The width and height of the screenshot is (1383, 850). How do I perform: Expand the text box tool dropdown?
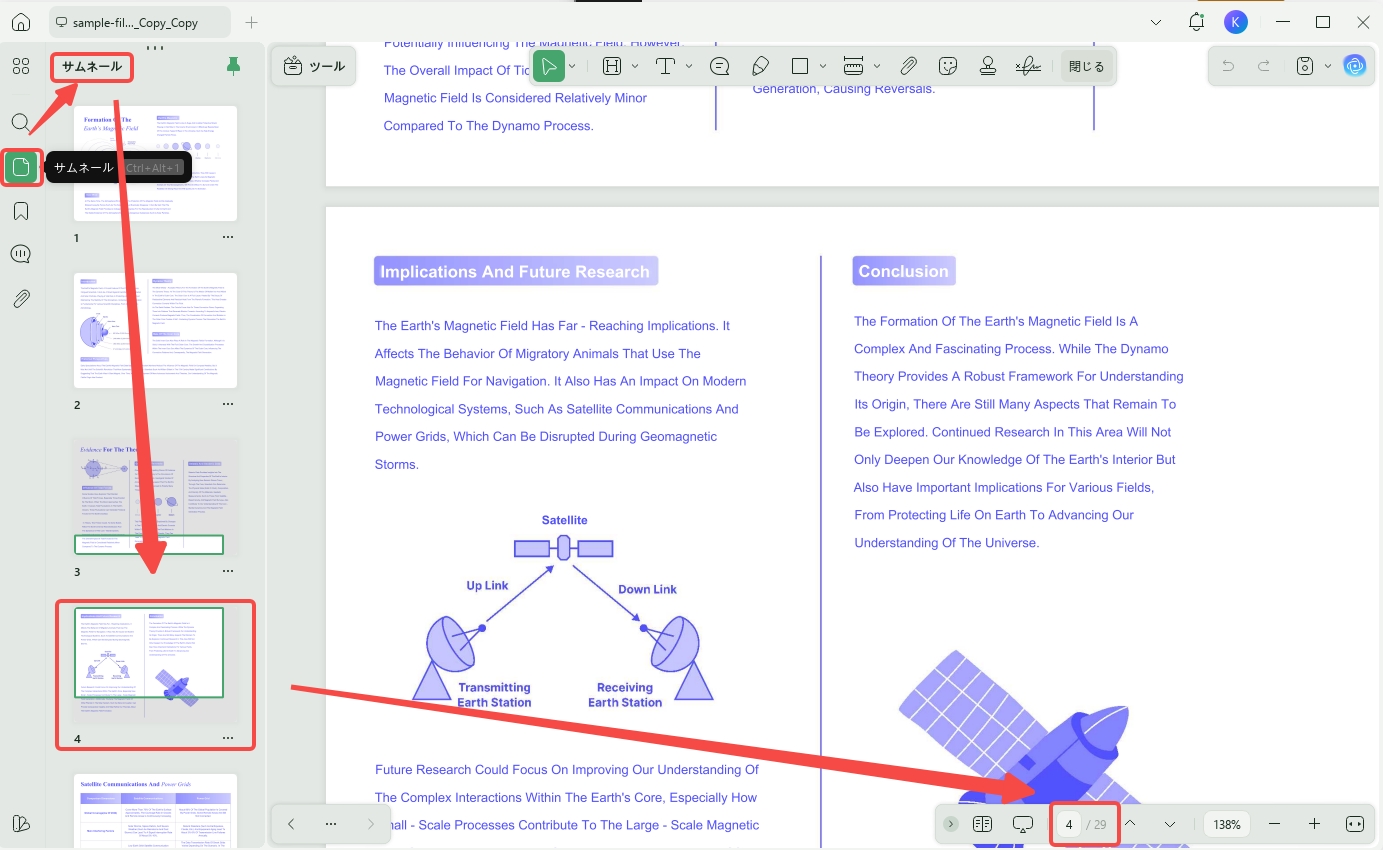click(635, 66)
